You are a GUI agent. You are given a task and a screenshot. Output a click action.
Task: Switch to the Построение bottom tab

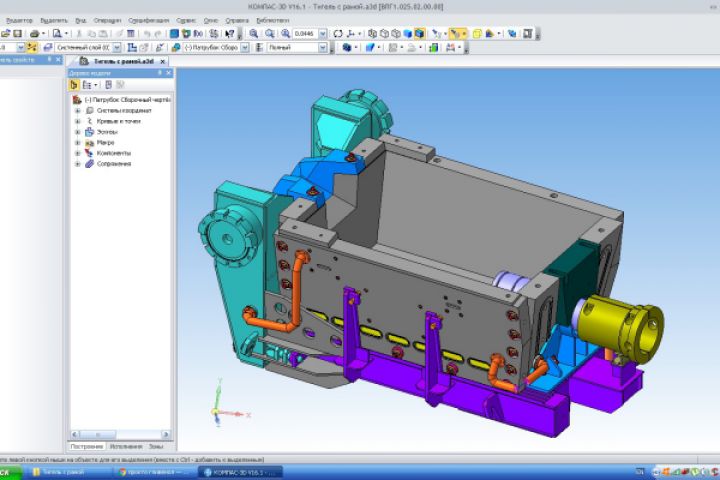pos(87,446)
